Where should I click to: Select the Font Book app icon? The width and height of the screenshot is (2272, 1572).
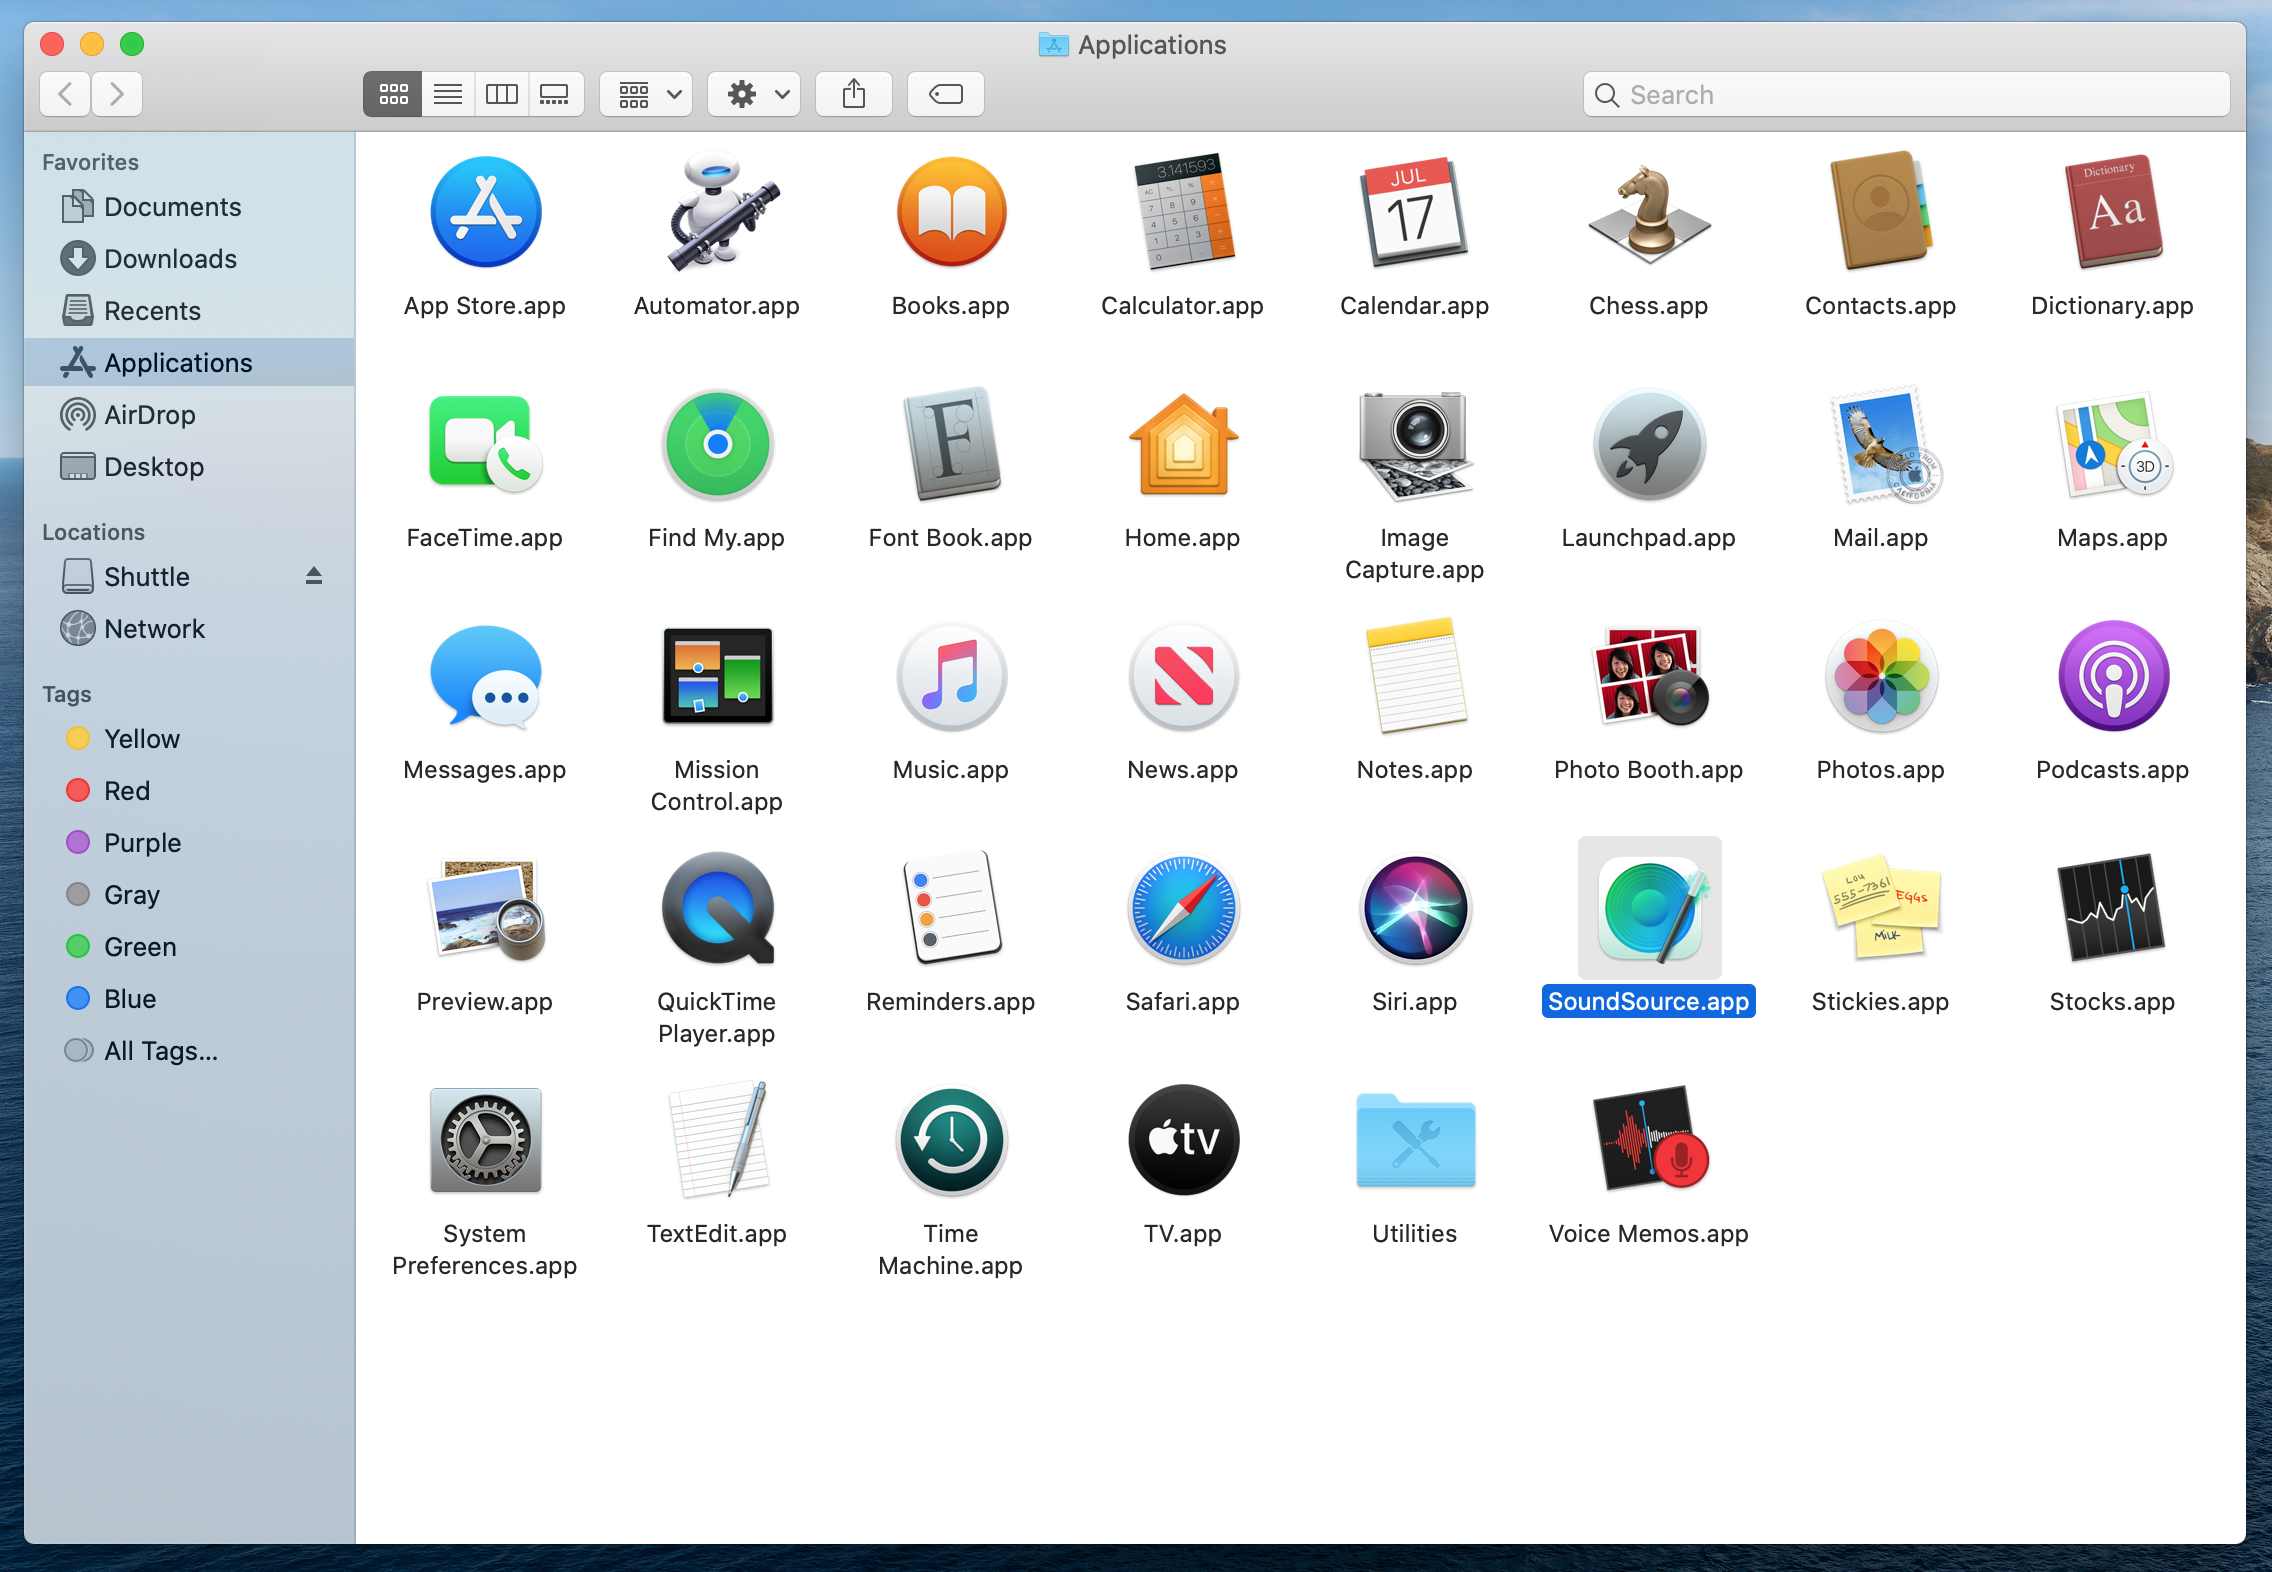[x=951, y=444]
